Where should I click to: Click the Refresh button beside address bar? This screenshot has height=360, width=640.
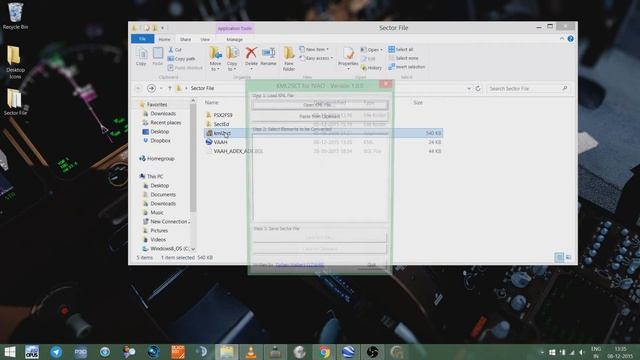click(x=478, y=88)
